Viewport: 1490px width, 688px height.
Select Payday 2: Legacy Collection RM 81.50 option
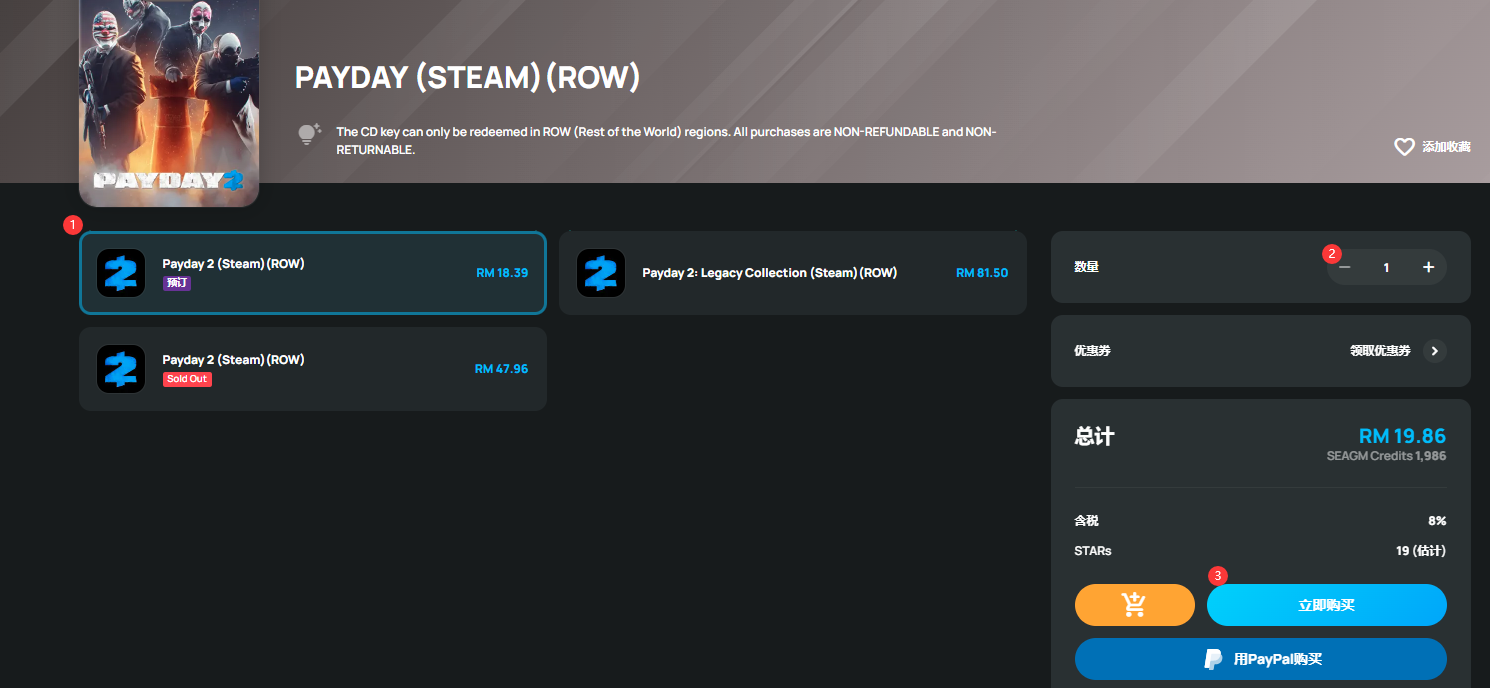coord(793,273)
